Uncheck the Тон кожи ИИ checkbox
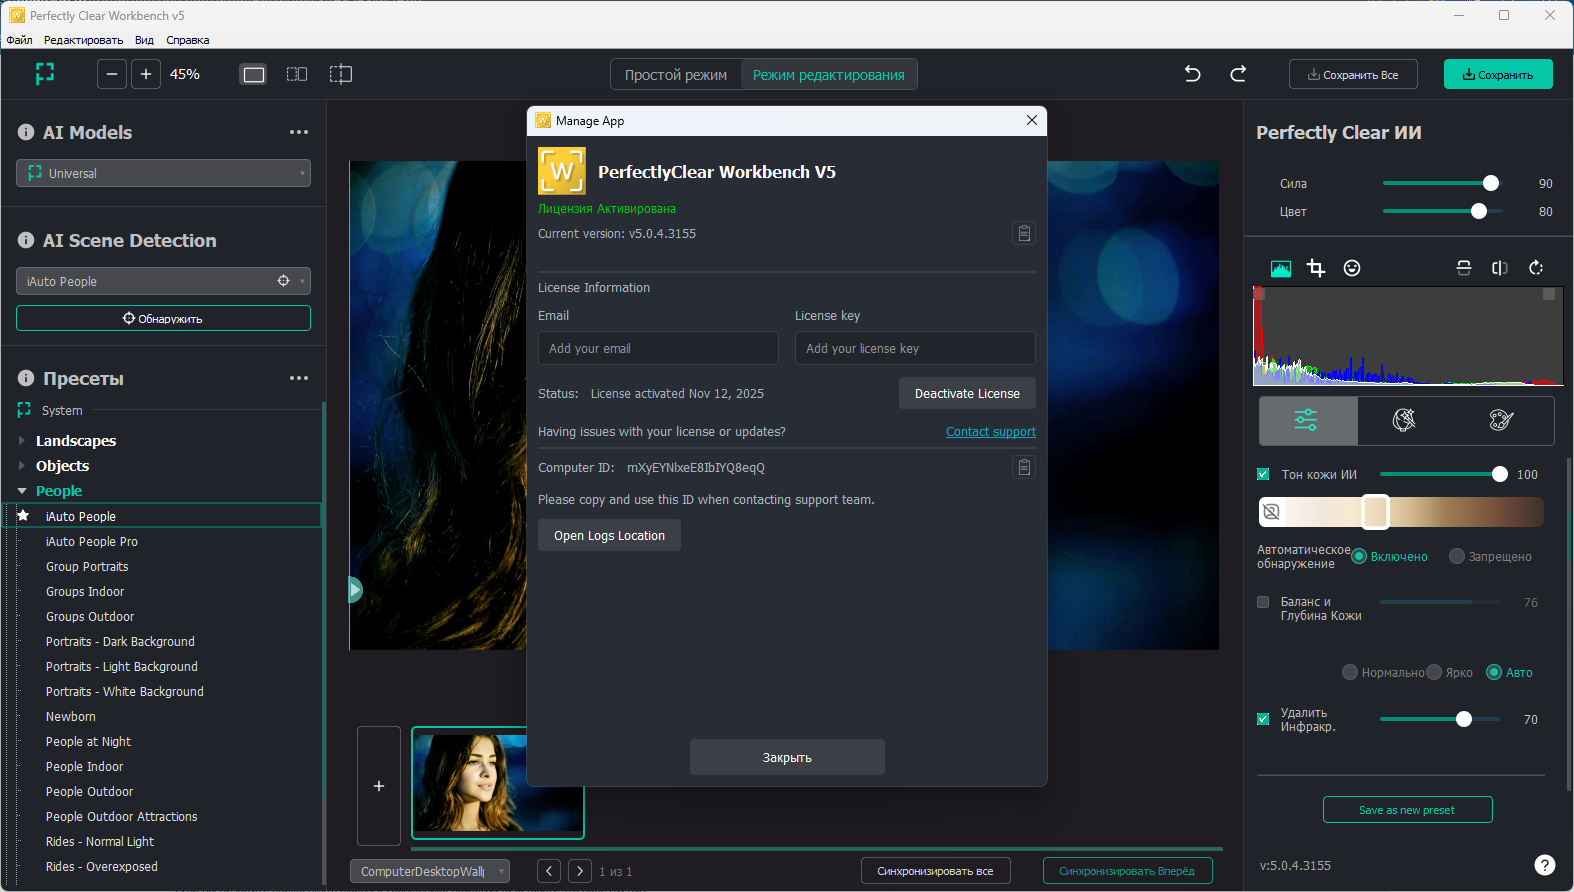This screenshot has height=892, width=1574. [1263, 475]
